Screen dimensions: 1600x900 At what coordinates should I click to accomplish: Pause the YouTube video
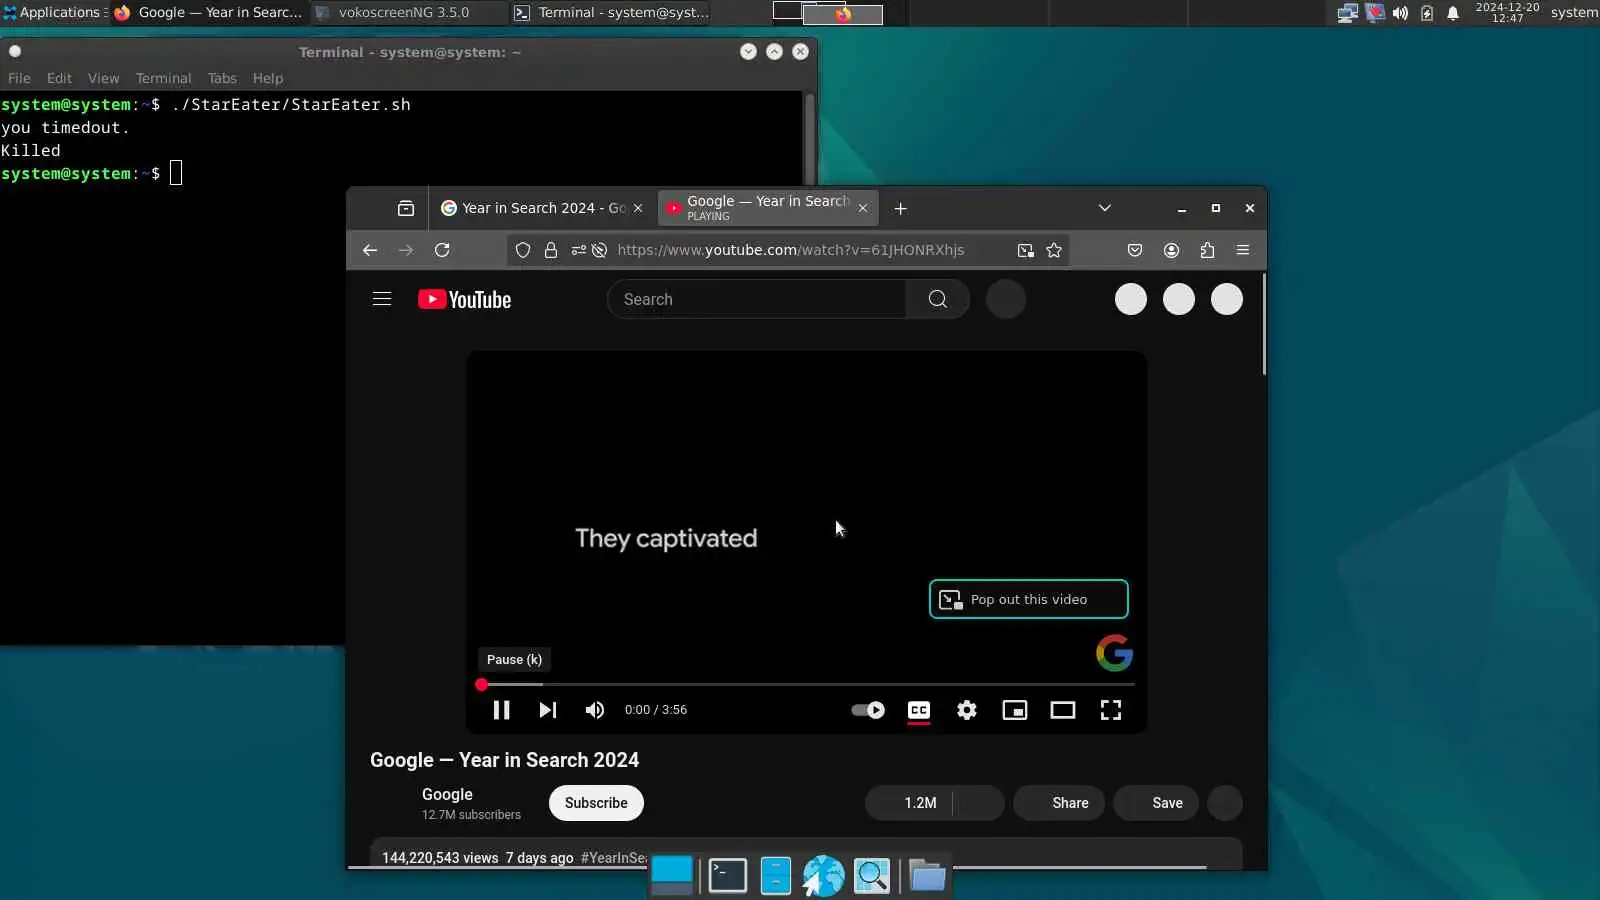[x=501, y=710]
